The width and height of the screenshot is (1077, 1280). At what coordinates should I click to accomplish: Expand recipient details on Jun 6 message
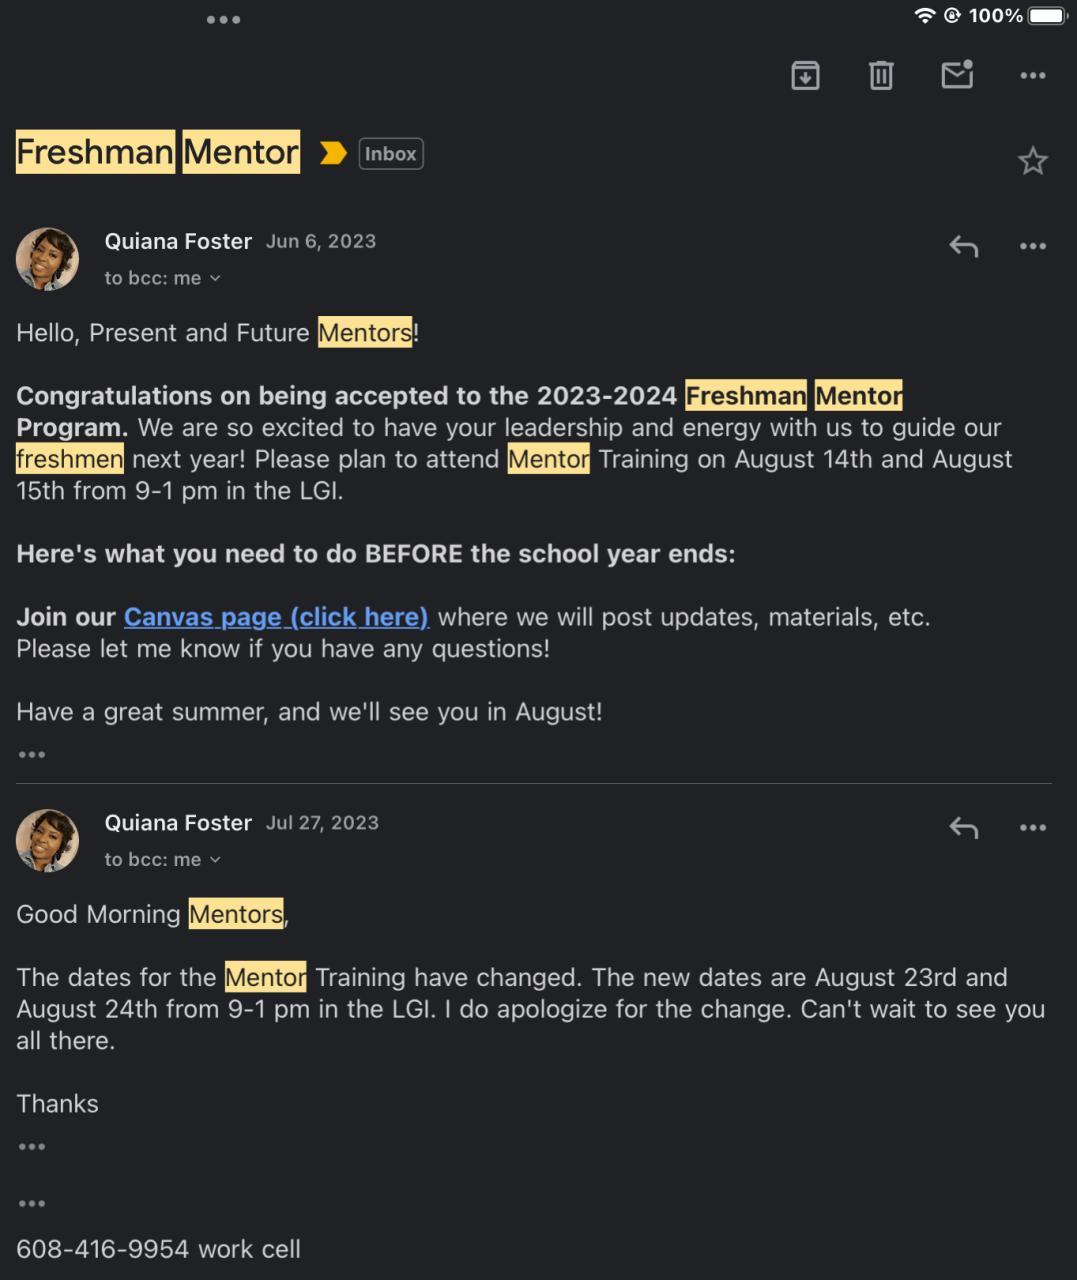click(x=163, y=278)
